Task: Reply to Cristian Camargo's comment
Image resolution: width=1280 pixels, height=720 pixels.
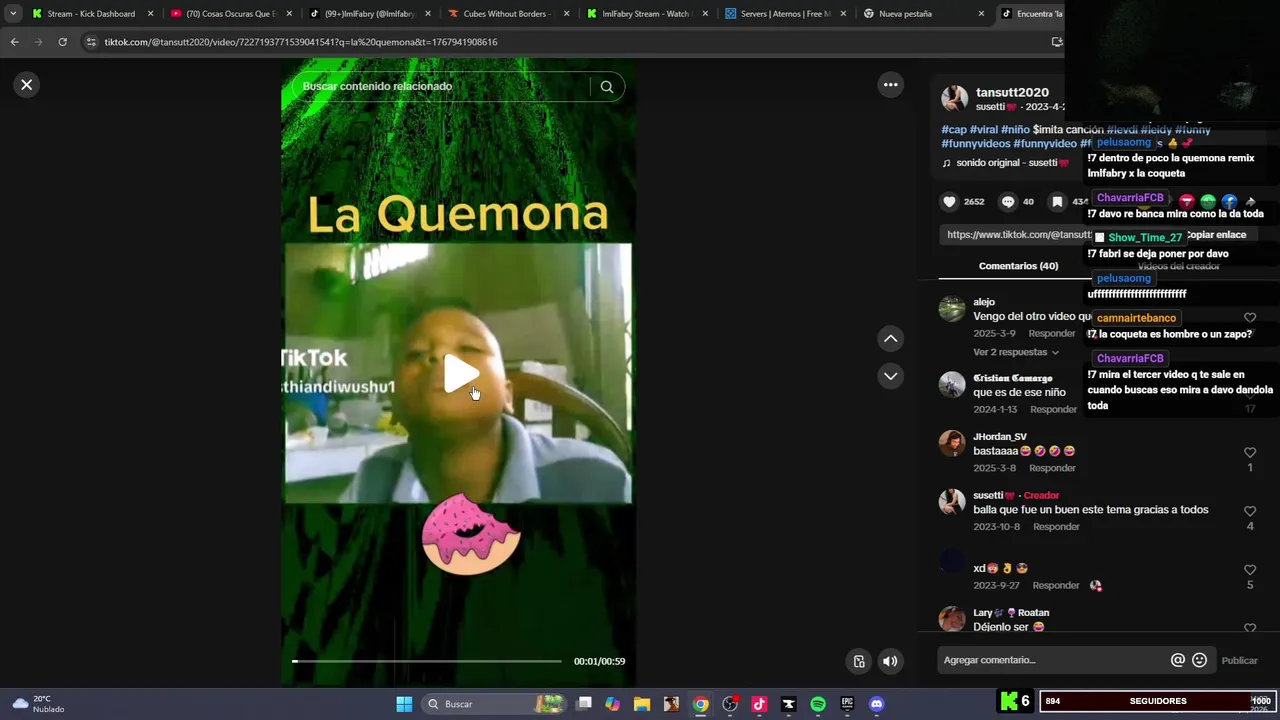Action: coord(1053,410)
